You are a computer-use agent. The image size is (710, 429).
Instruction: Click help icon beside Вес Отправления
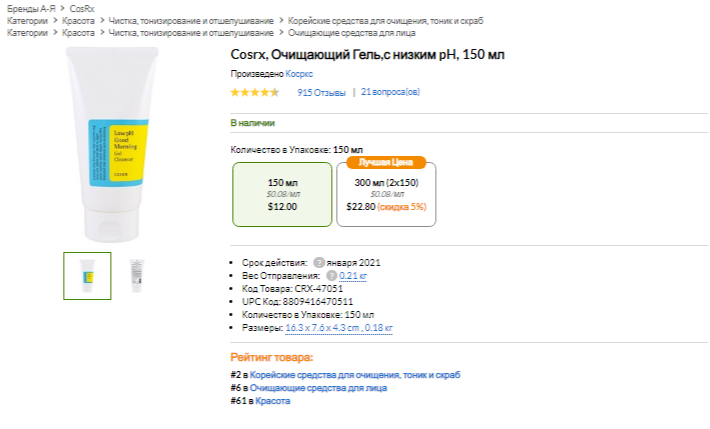point(330,275)
